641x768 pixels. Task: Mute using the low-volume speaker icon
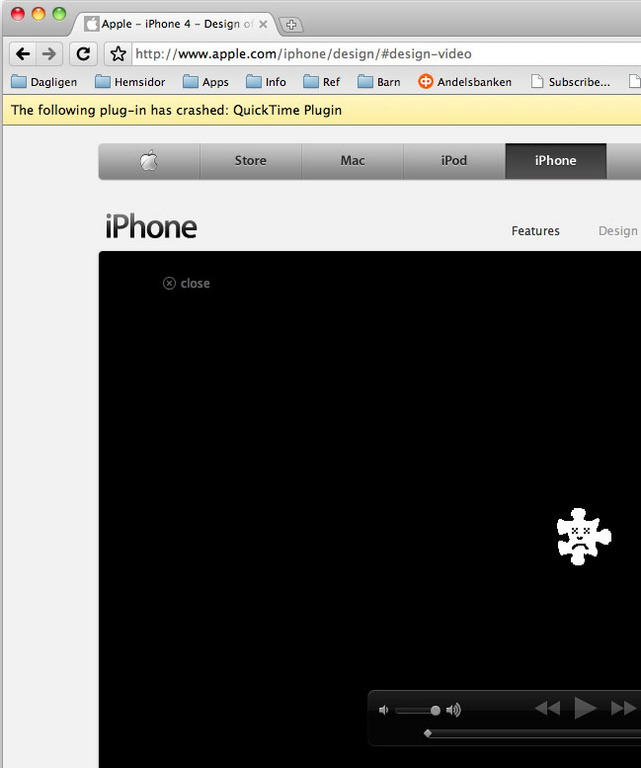click(x=383, y=710)
